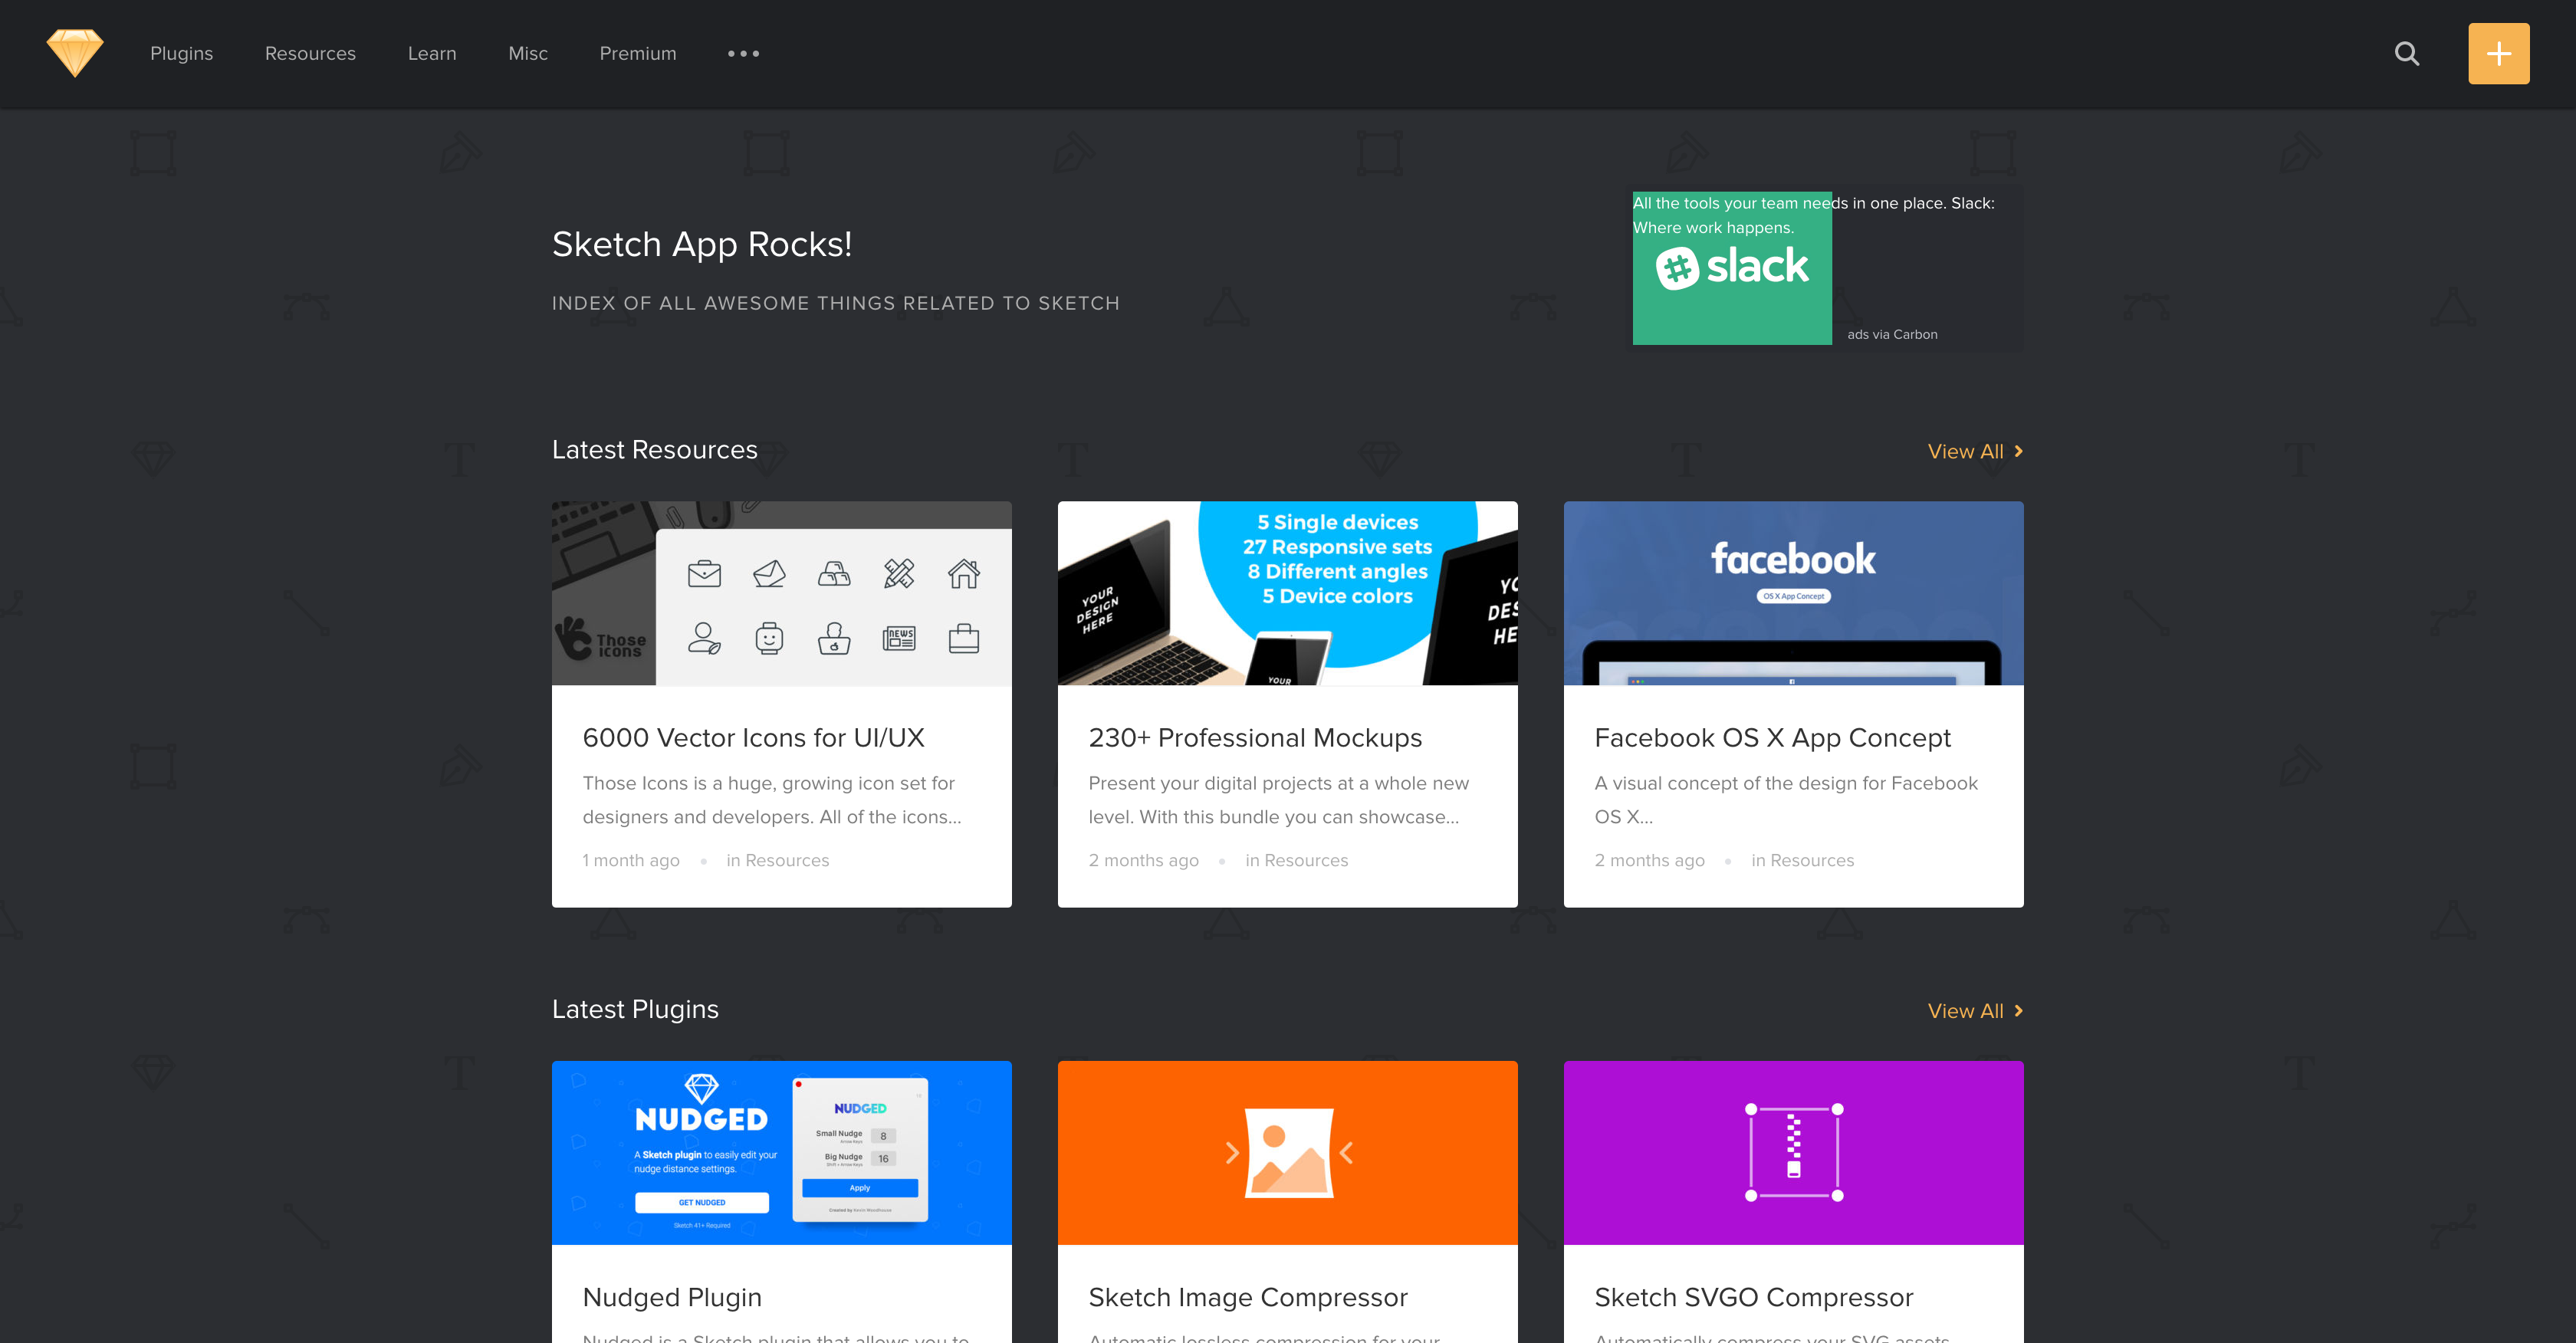Click the diamond icon above NUDGED

701,1088
